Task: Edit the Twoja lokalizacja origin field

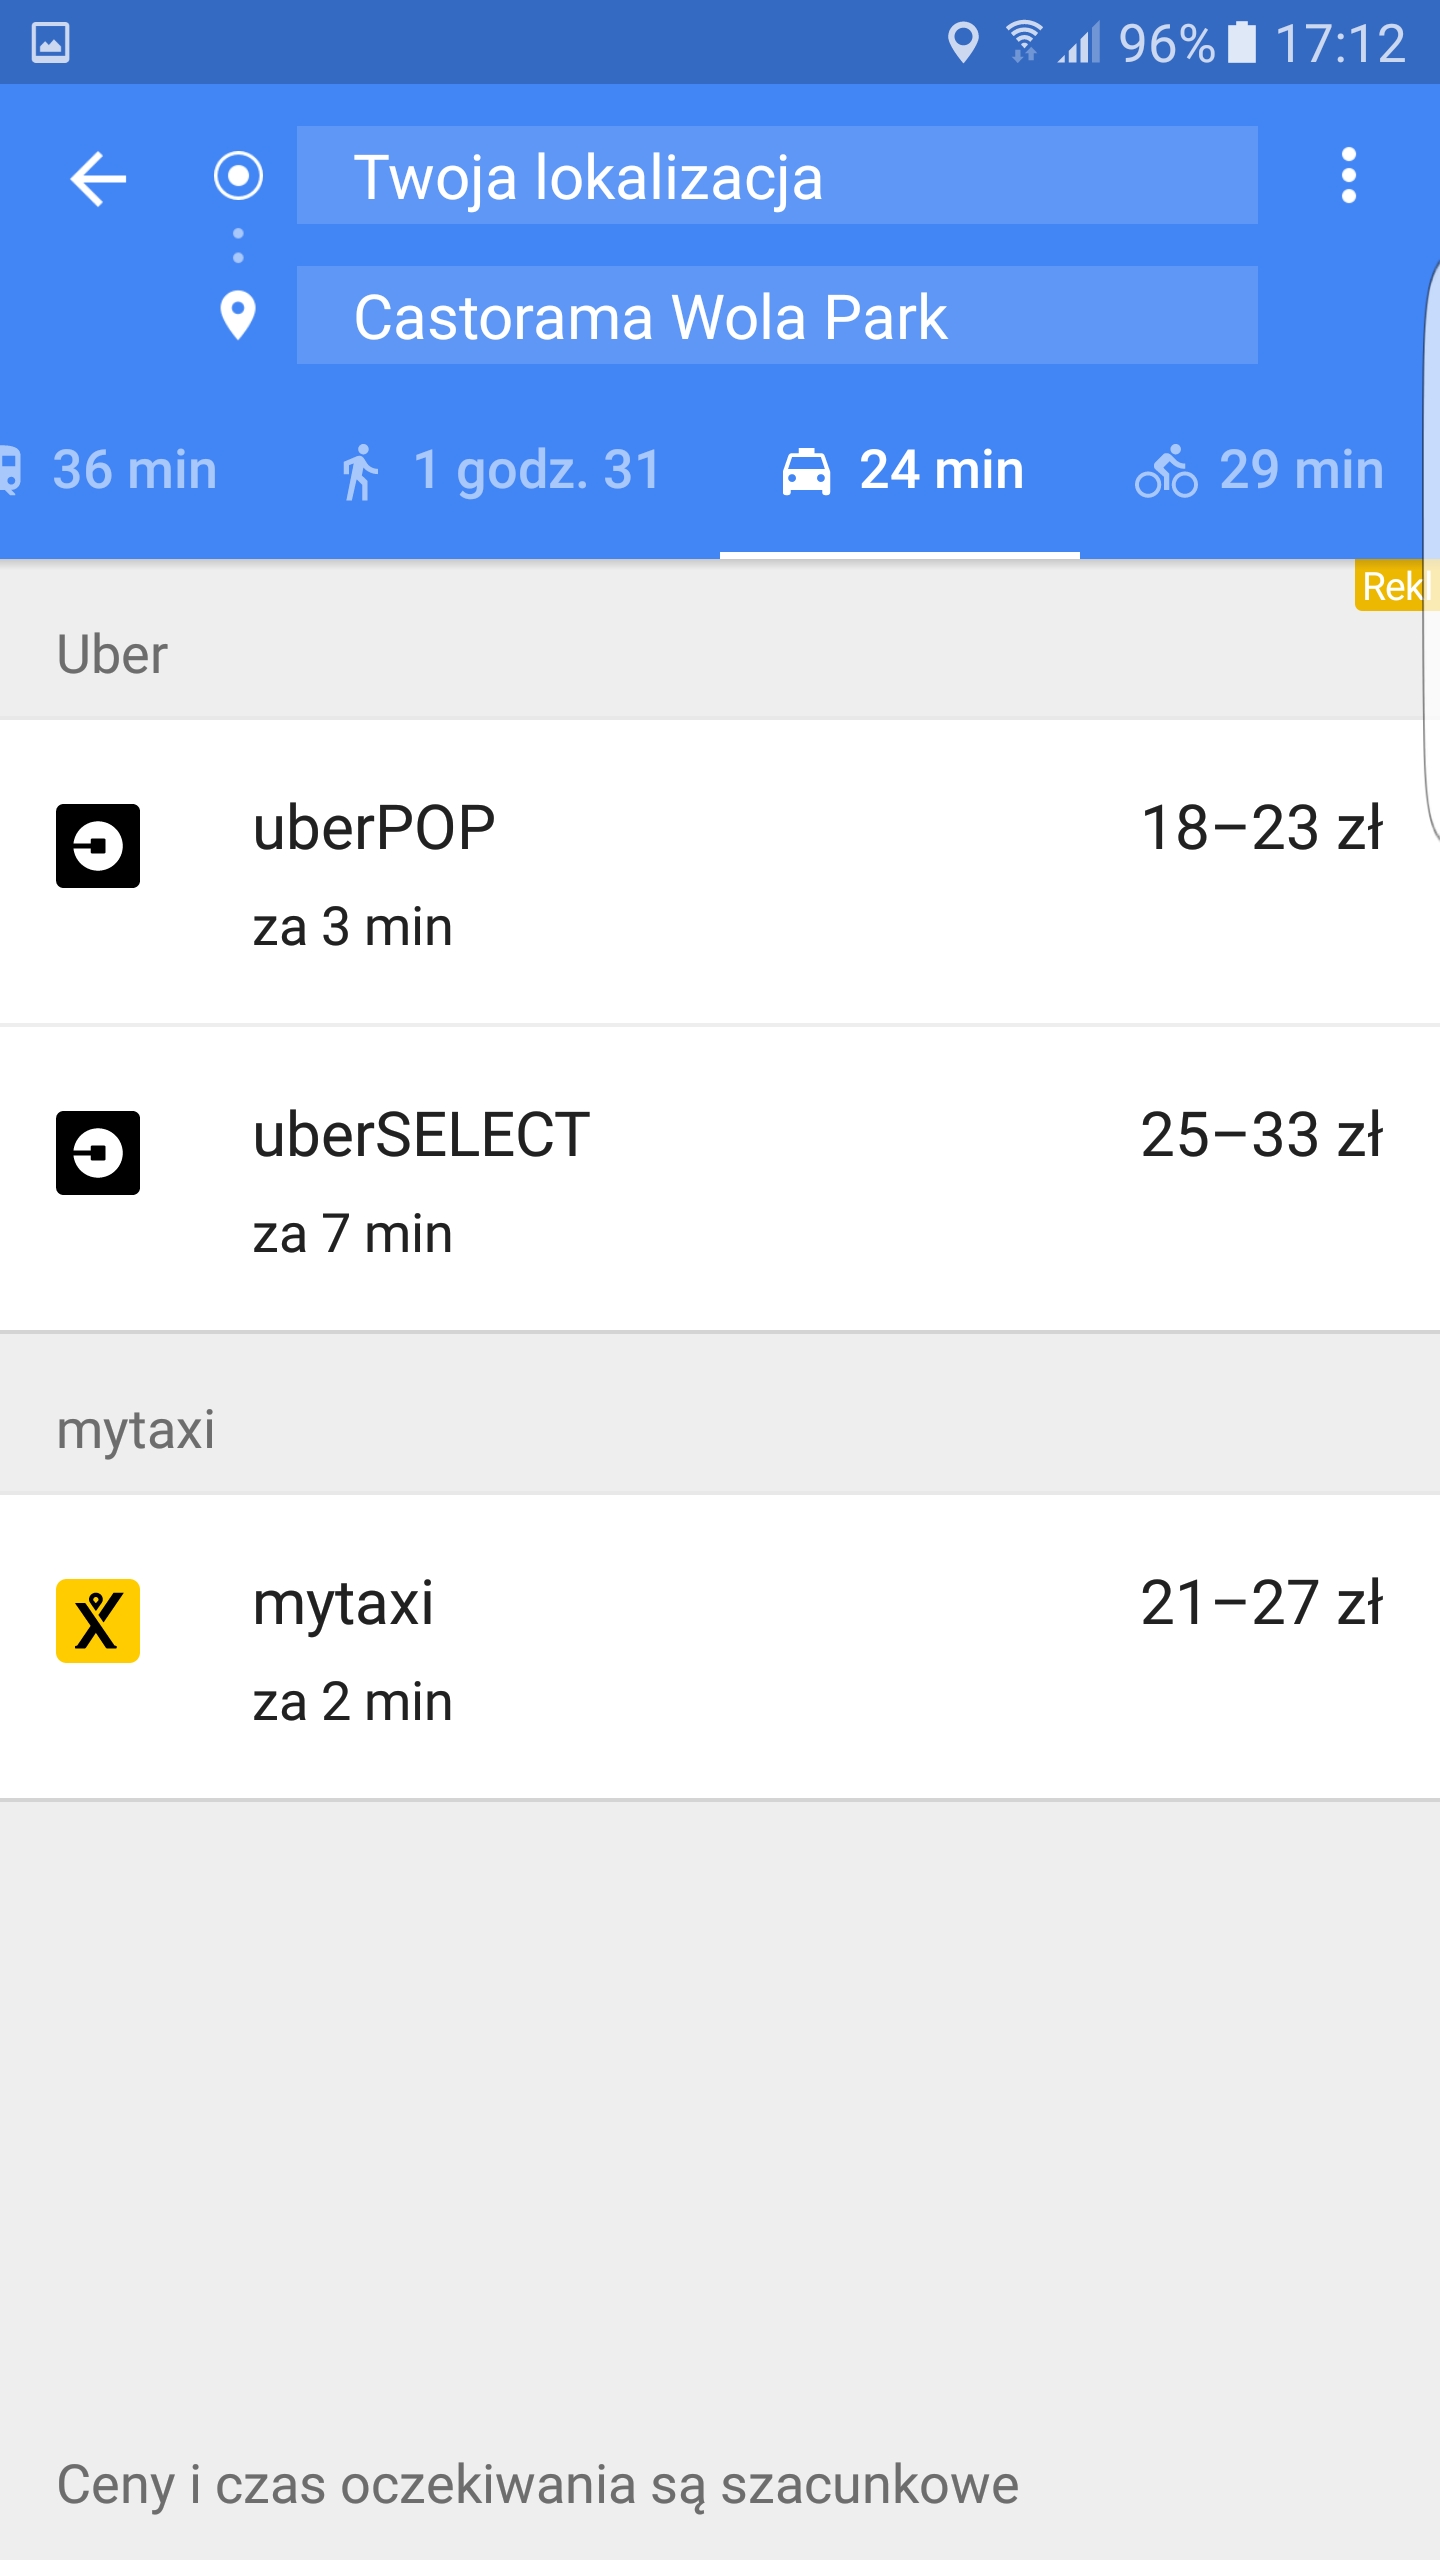Action: (x=776, y=176)
